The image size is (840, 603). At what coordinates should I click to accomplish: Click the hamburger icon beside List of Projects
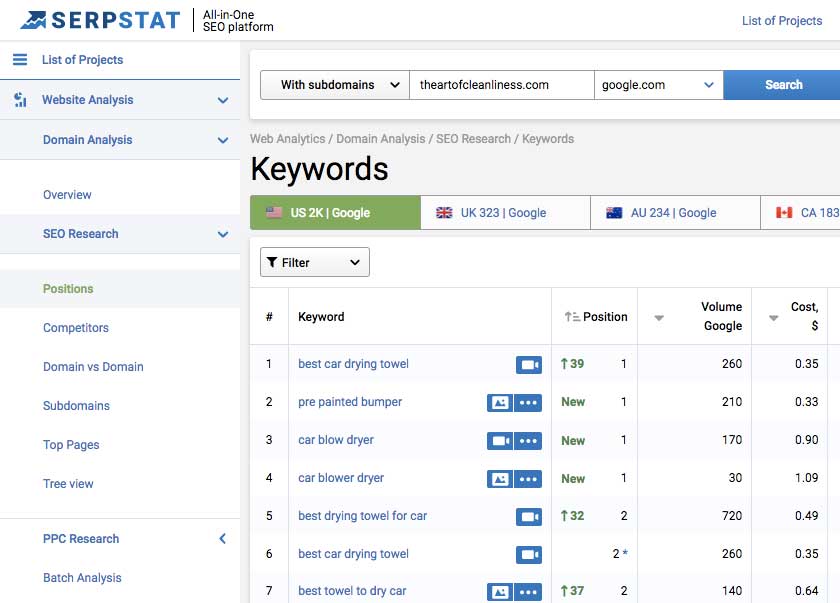[20, 60]
